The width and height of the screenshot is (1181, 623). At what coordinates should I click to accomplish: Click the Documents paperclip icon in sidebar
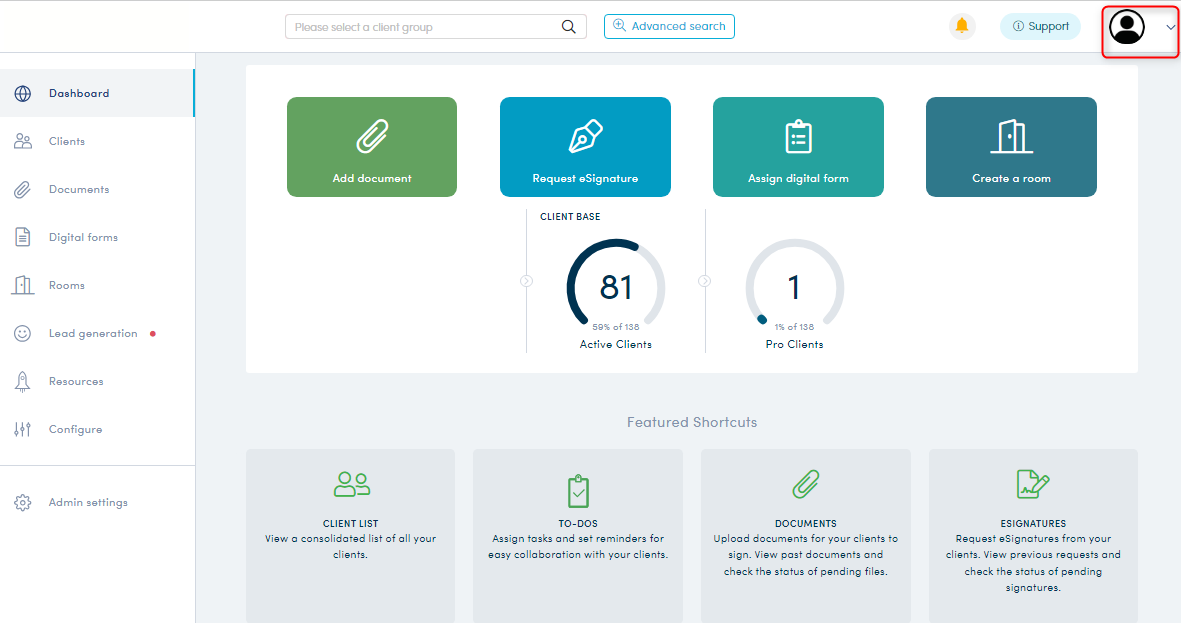(x=23, y=189)
